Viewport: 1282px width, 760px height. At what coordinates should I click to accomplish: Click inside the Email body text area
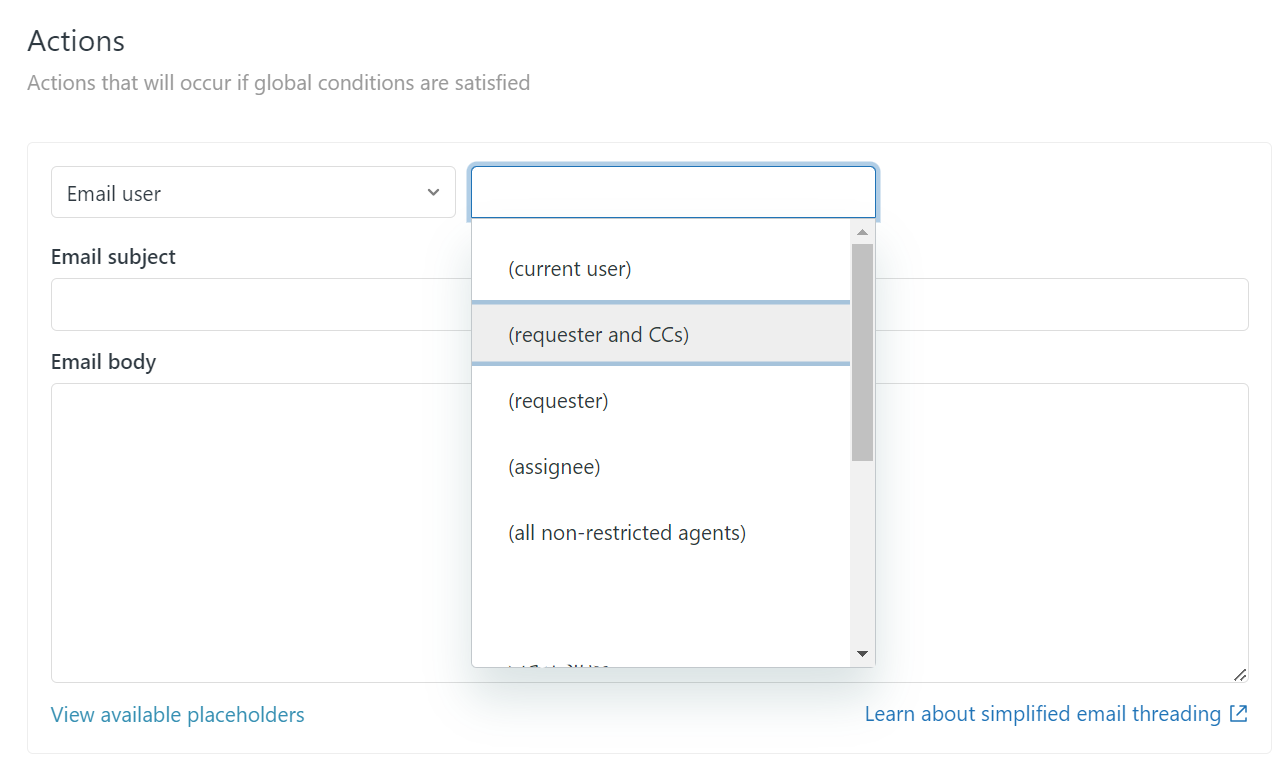tap(250, 530)
